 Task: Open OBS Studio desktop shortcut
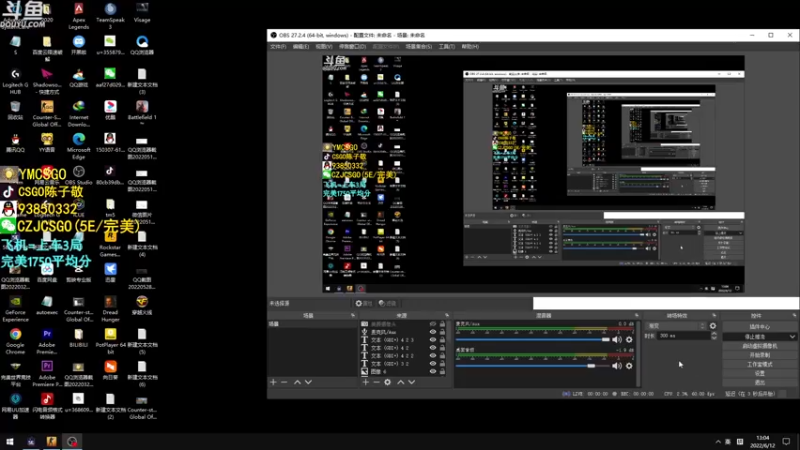pyautogui.click(x=79, y=175)
